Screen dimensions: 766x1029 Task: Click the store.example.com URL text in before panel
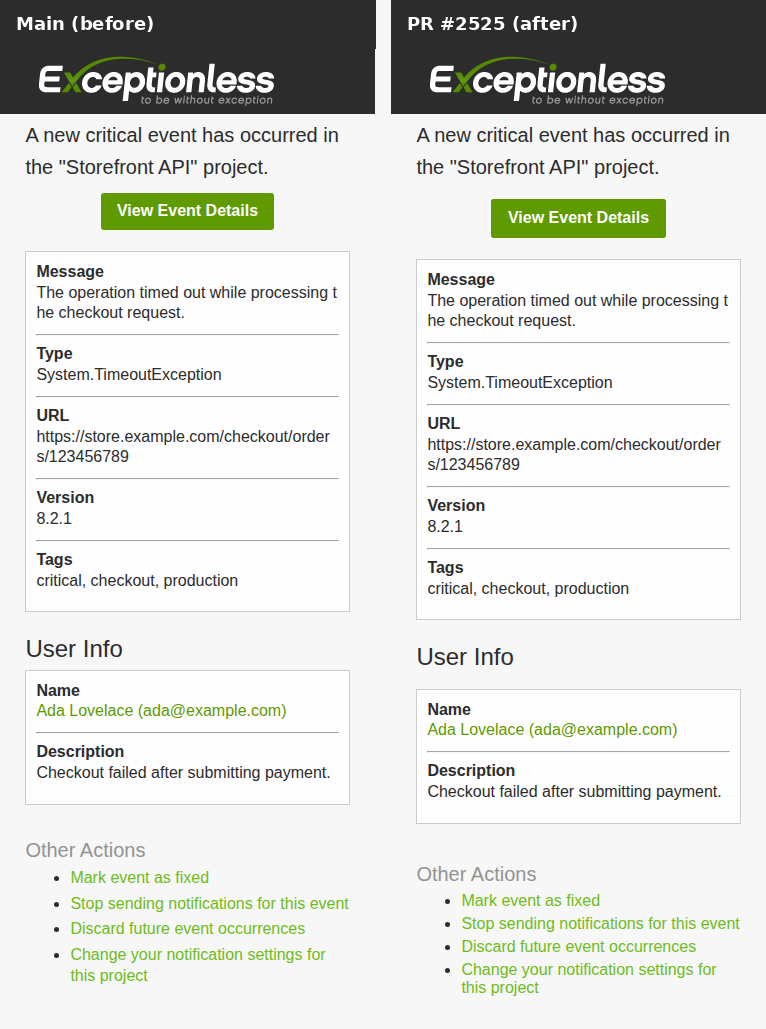tap(183, 446)
